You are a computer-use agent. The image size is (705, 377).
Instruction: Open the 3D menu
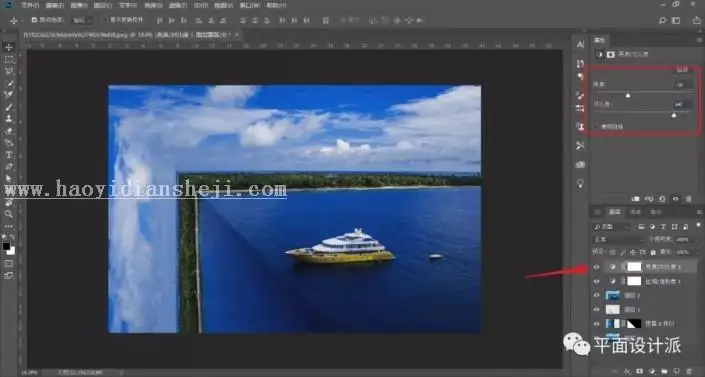point(201,5)
